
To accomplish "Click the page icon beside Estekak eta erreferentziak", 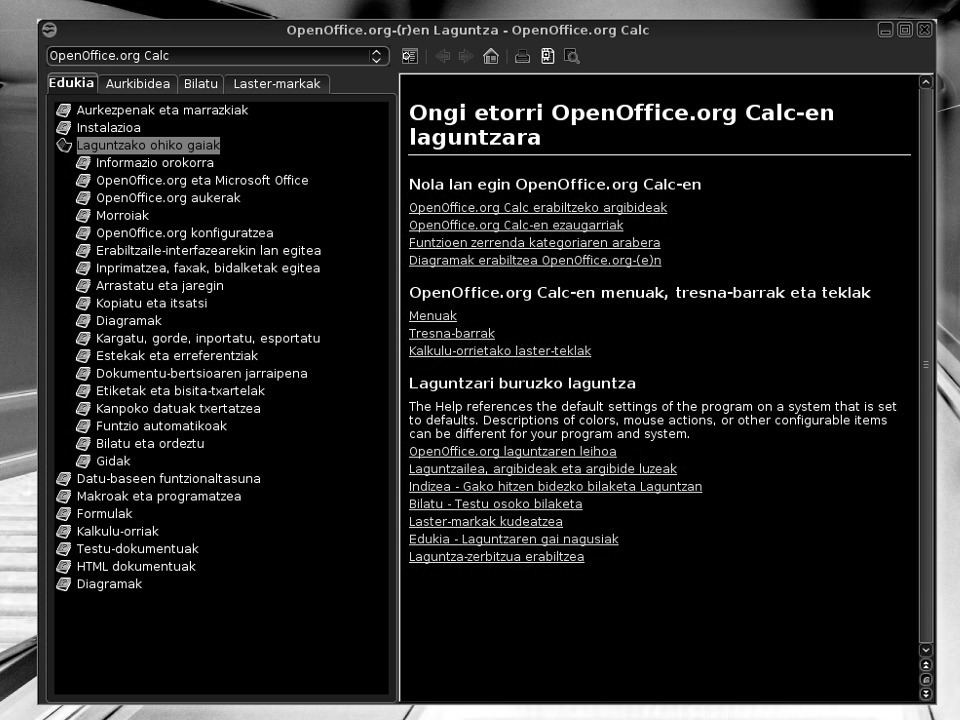I will click(83, 356).
